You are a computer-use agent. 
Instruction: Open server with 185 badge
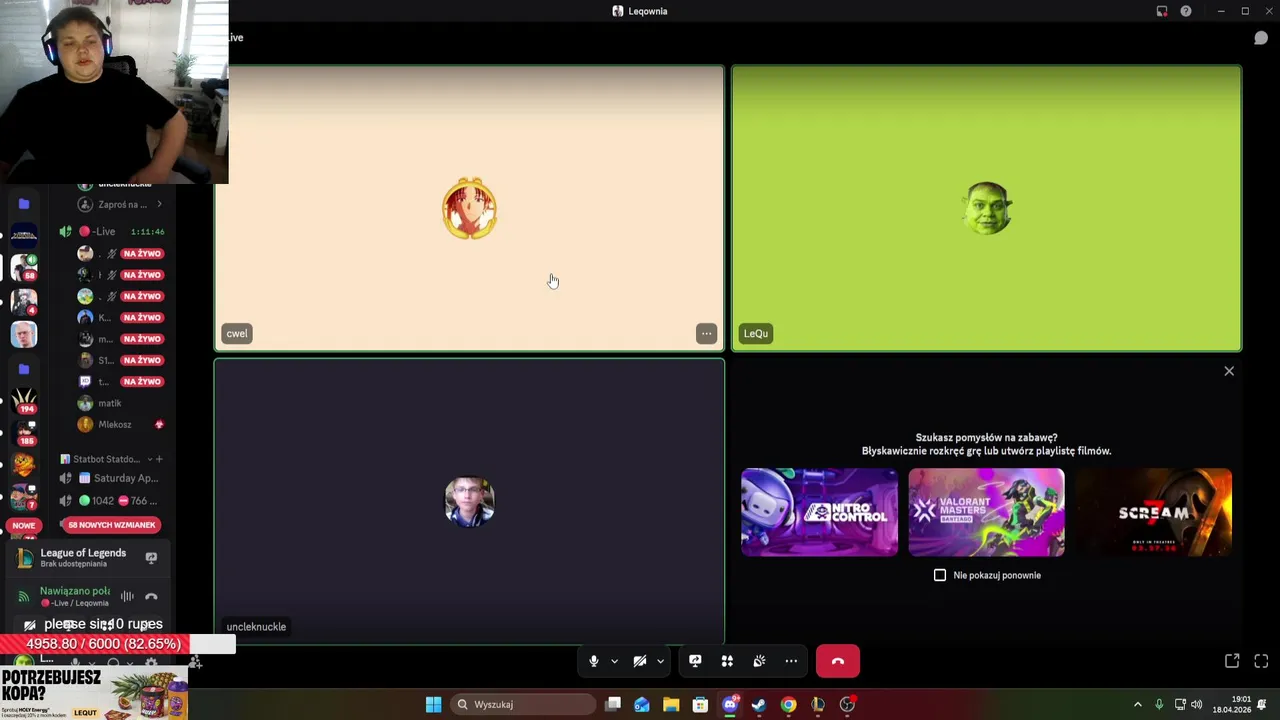pyautogui.click(x=24, y=434)
